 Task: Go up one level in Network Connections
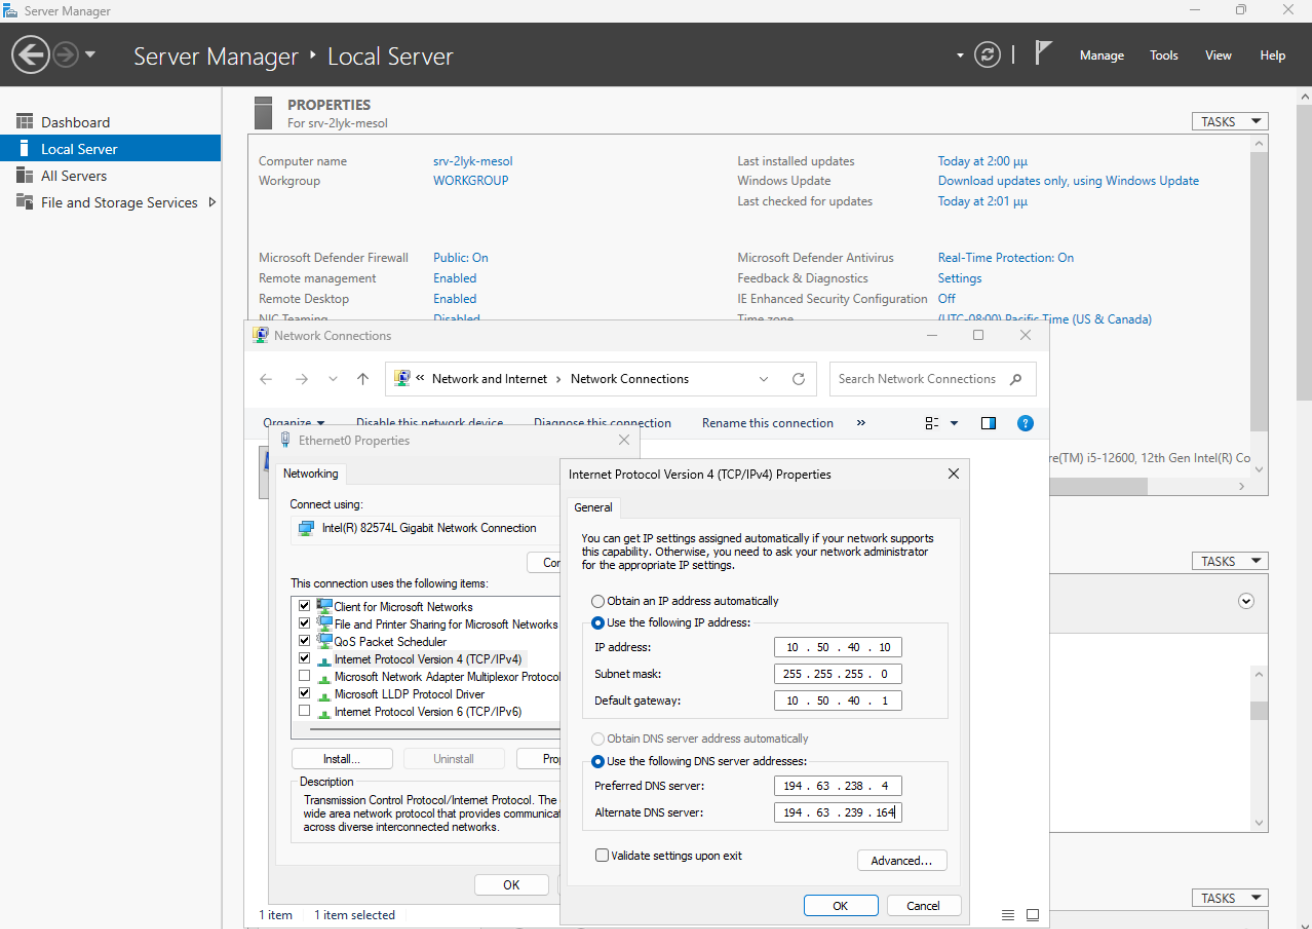pos(363,379)
